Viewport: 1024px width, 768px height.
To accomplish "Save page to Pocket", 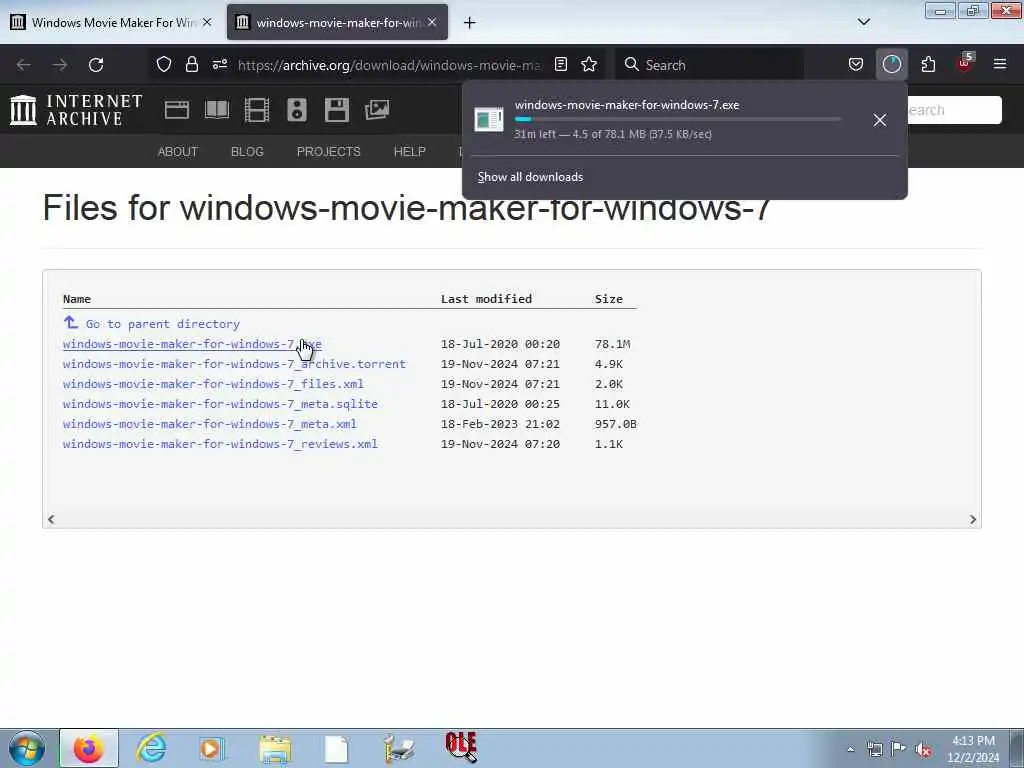I will click(x=856, y=65).
